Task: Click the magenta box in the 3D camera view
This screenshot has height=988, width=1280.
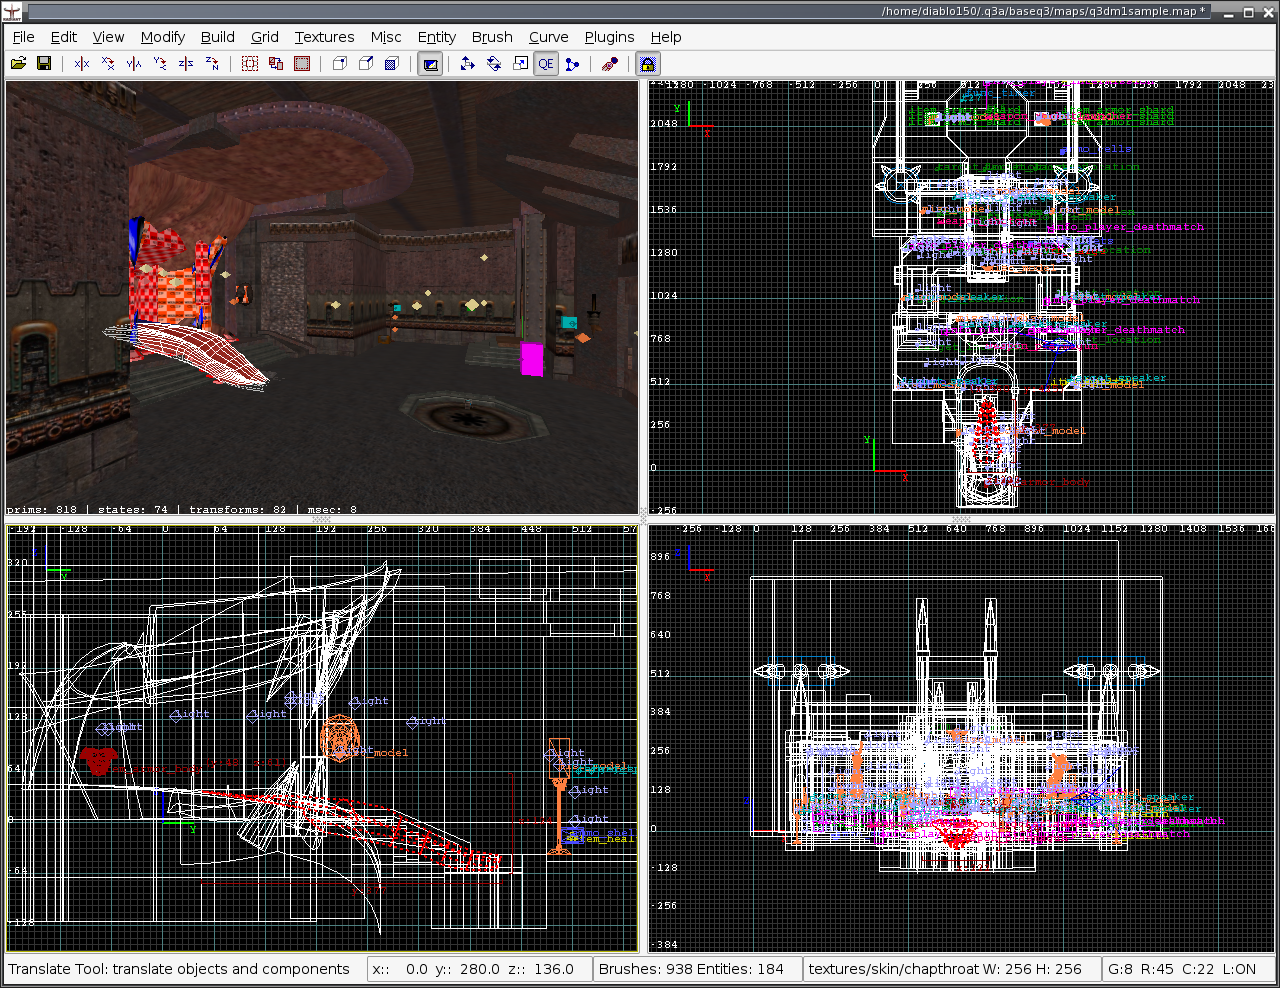Action: [x=532, y=360]
